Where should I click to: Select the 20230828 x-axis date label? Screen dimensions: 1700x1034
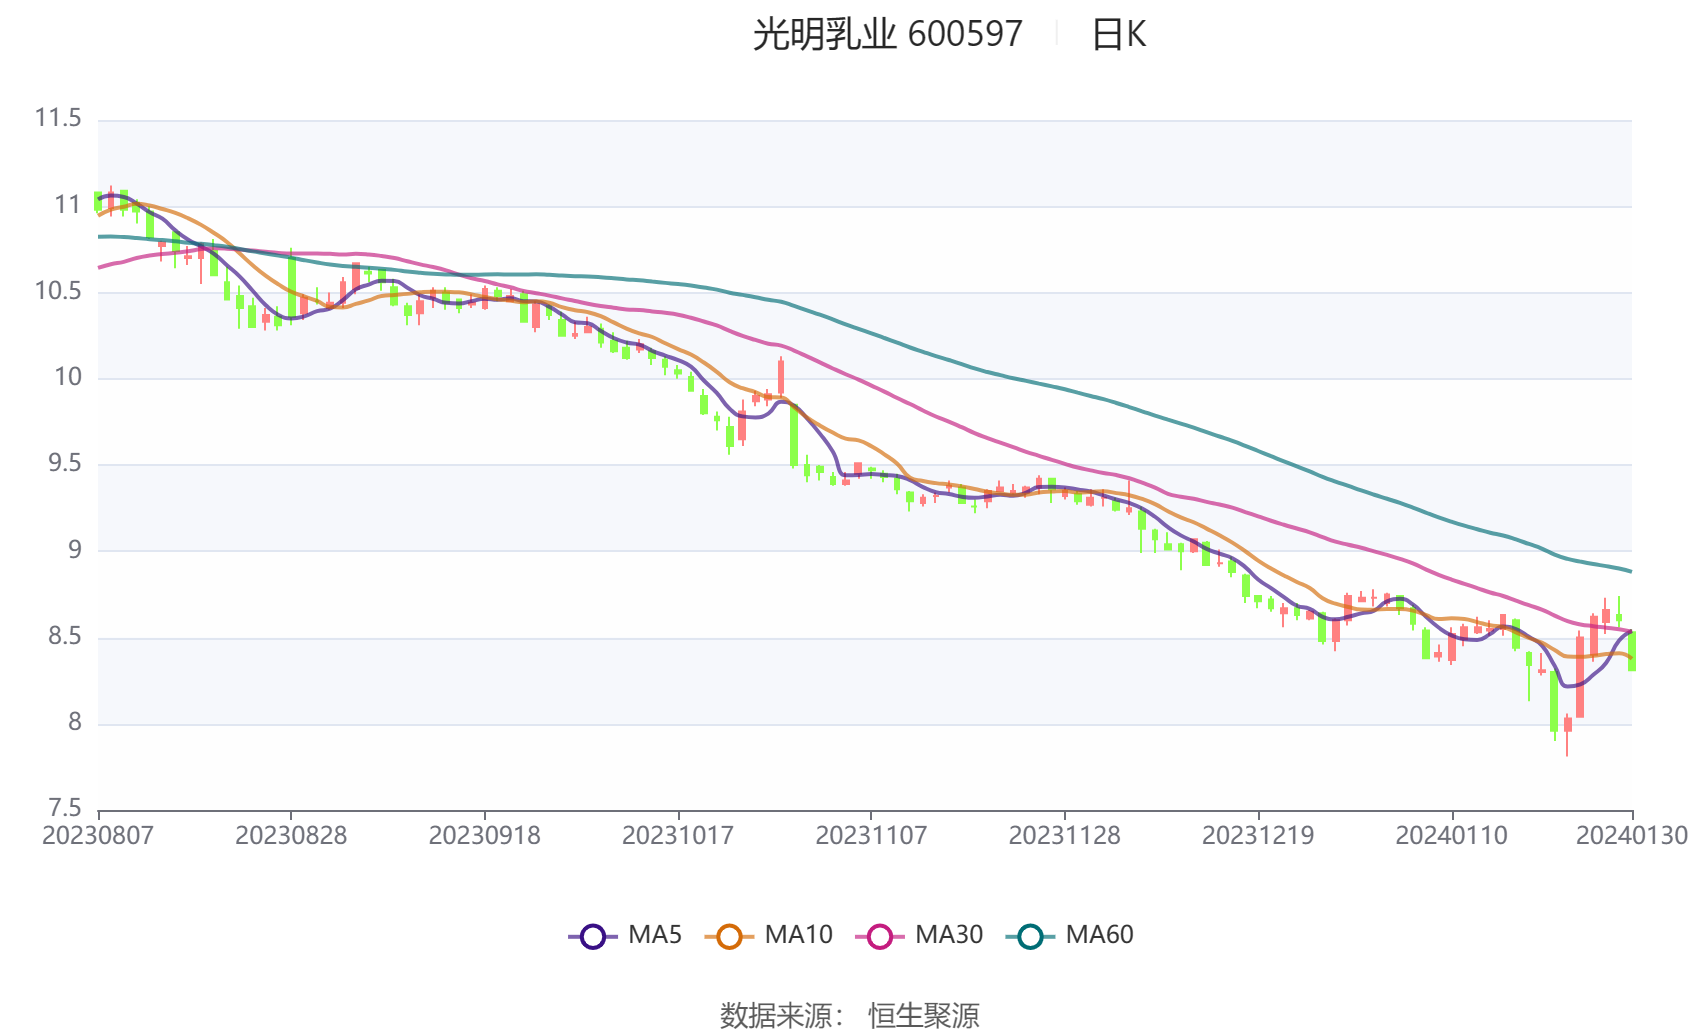point(291,836)
